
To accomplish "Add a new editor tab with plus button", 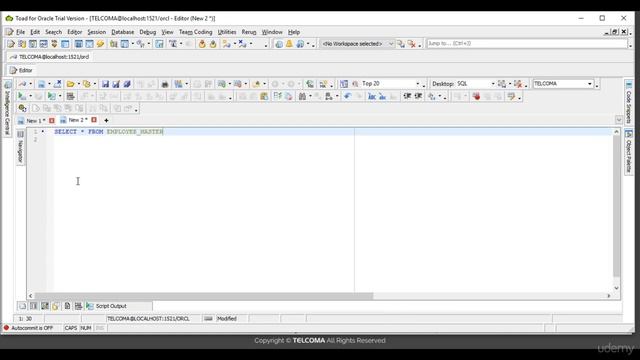I will click(106, 120).
